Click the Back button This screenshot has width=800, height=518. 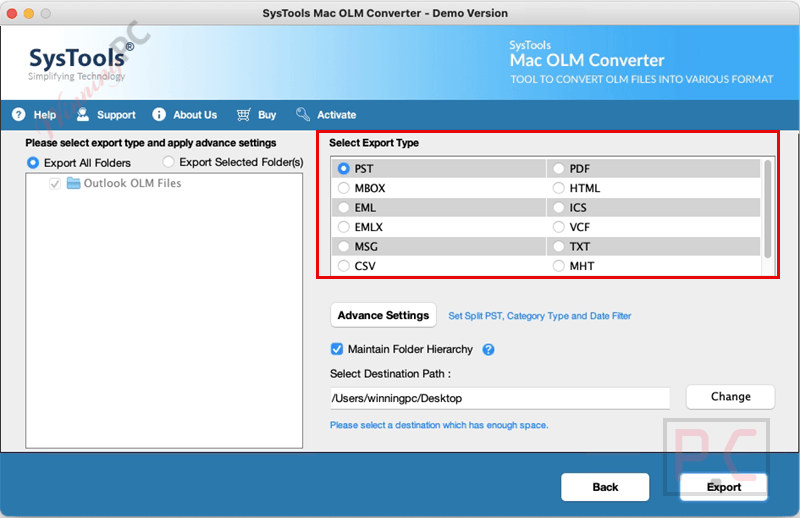pos(605,487)
